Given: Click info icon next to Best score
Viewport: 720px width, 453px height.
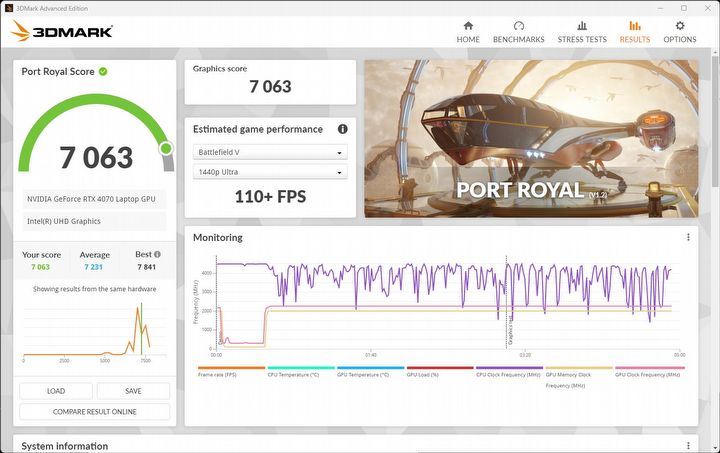Looking at the screenshot, I should pos(157,255).
